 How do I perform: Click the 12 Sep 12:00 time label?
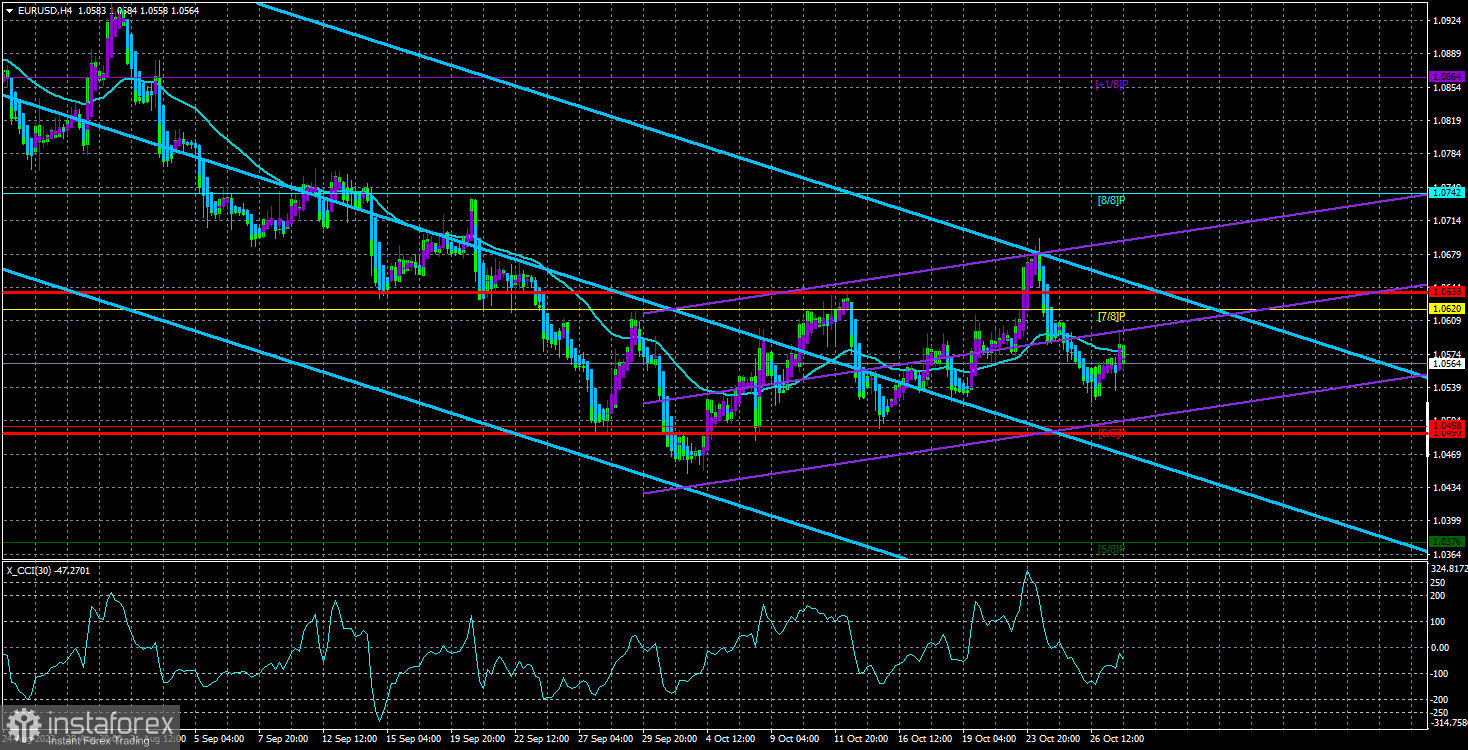pos(348,739)
